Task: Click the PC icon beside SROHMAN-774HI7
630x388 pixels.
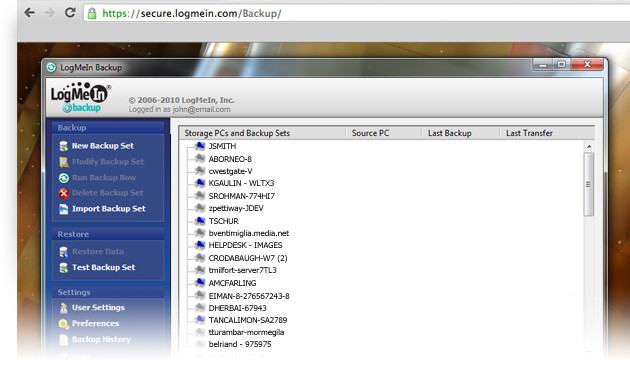Action: (200, 196)
